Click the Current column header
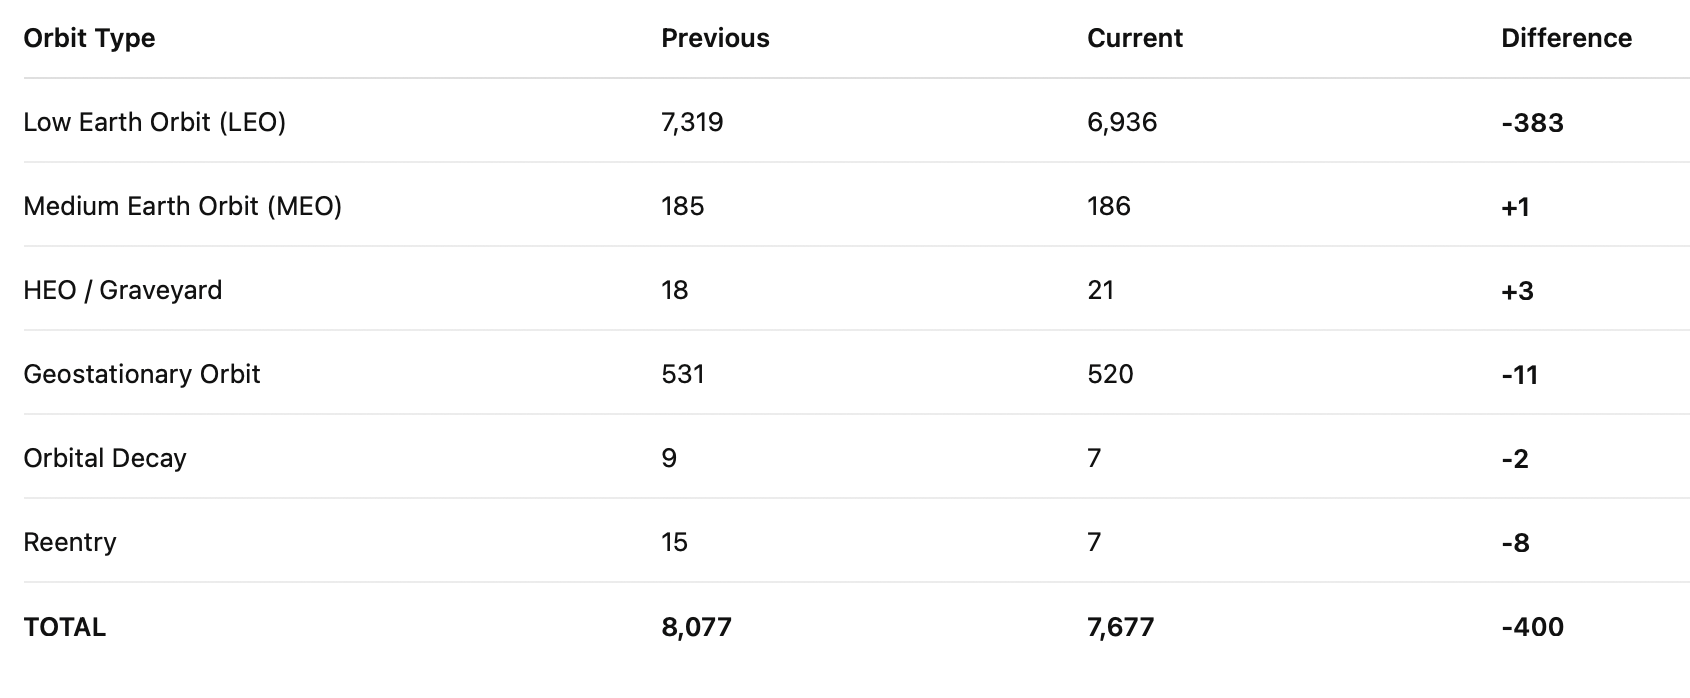 (1134, 38)
